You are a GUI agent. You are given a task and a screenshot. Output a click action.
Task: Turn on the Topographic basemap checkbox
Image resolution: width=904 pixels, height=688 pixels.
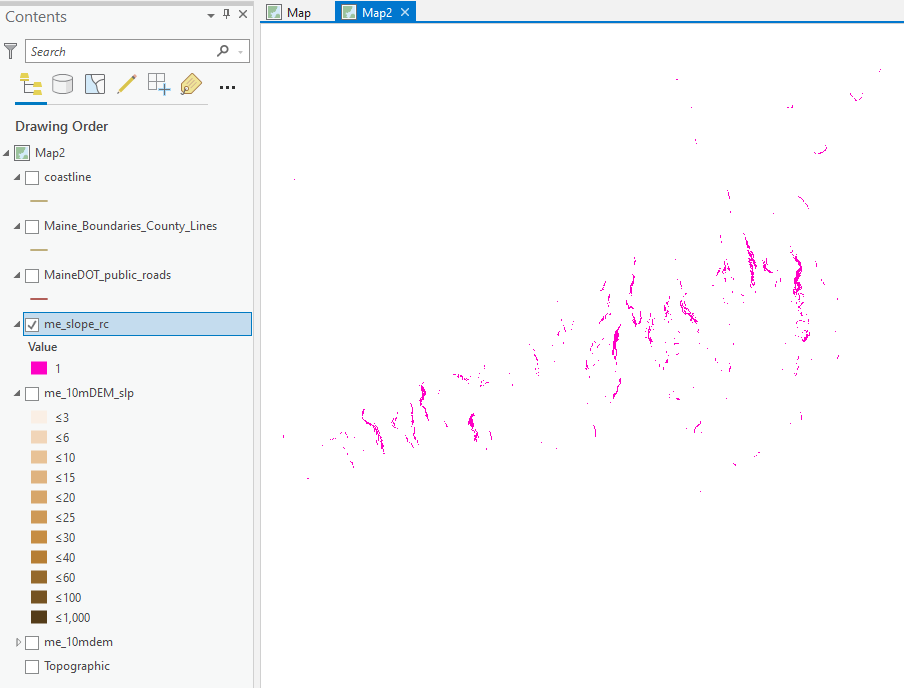(32, 666)
